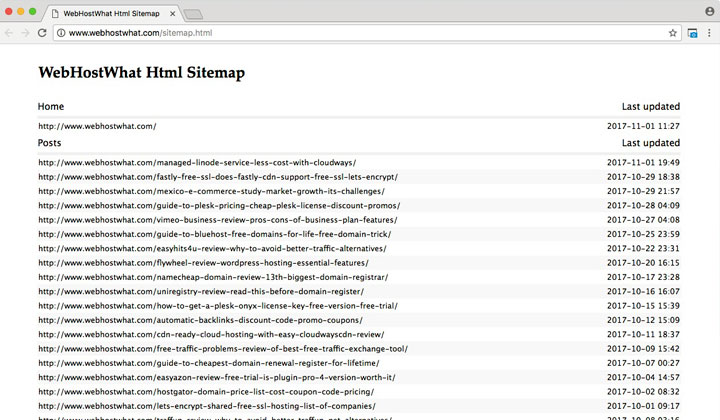Focus the address bar showing www.webhostwhat.com/sitemap.html
Viewport: 720px width, 420px height.
(x=367, y=33)
